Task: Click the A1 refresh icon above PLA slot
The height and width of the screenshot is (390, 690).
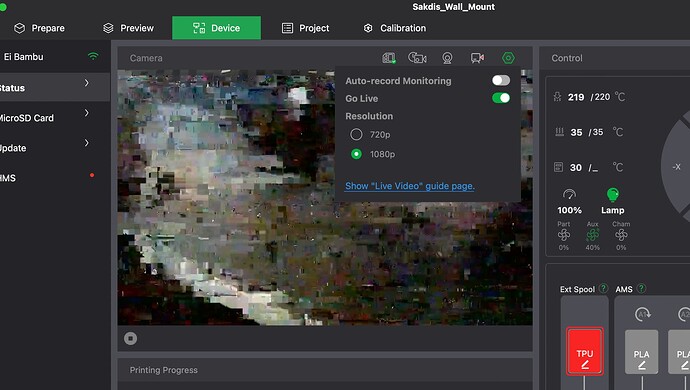Action: pyautogui.click(x=642, y=314)
